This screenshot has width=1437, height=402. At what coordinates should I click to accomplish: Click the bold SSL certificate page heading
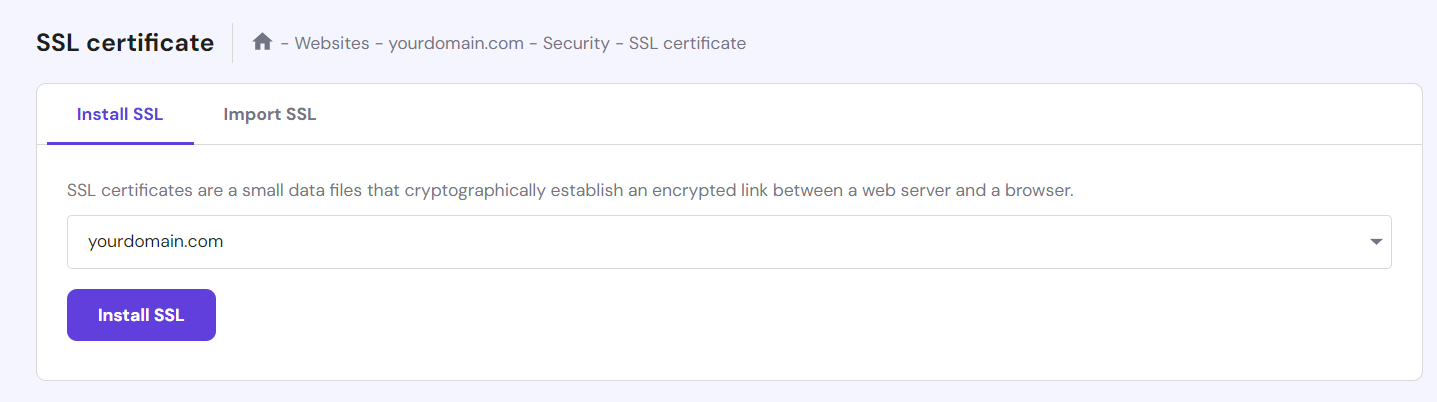coord(125,43)
